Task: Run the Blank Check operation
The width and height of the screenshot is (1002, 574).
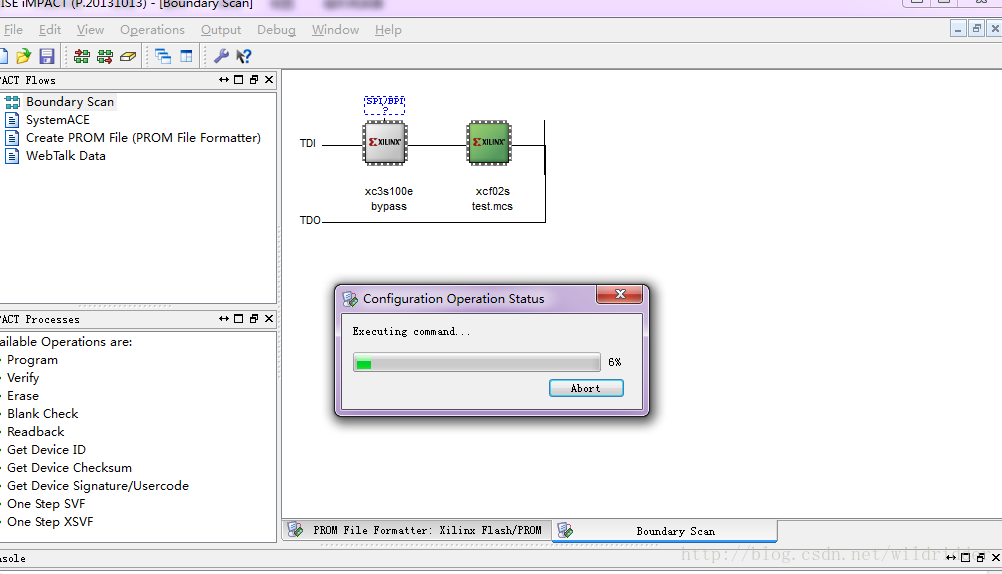Action: 43,414
